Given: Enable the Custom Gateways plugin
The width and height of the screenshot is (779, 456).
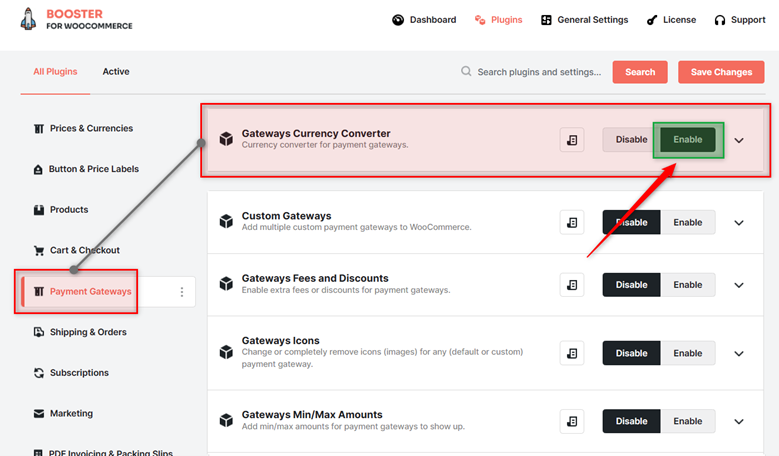Looking at the screenshot, I should click(688, 223).
